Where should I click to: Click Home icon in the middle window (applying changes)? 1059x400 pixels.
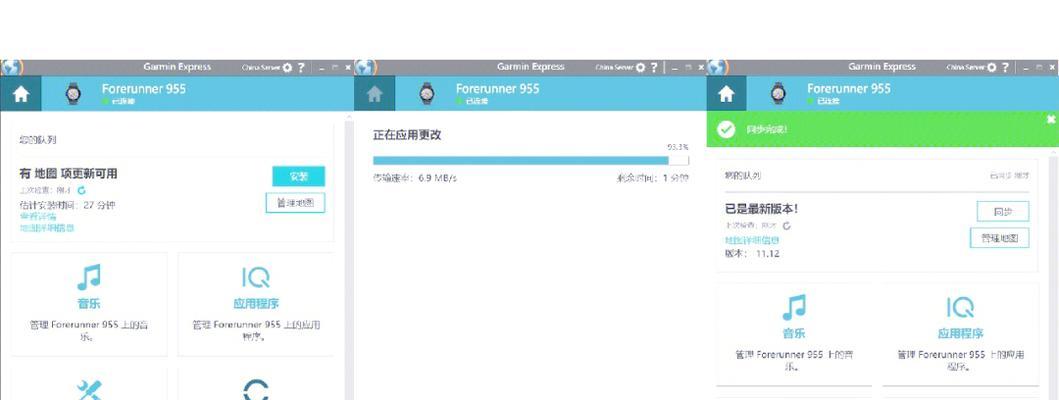(x=375, y=94)
